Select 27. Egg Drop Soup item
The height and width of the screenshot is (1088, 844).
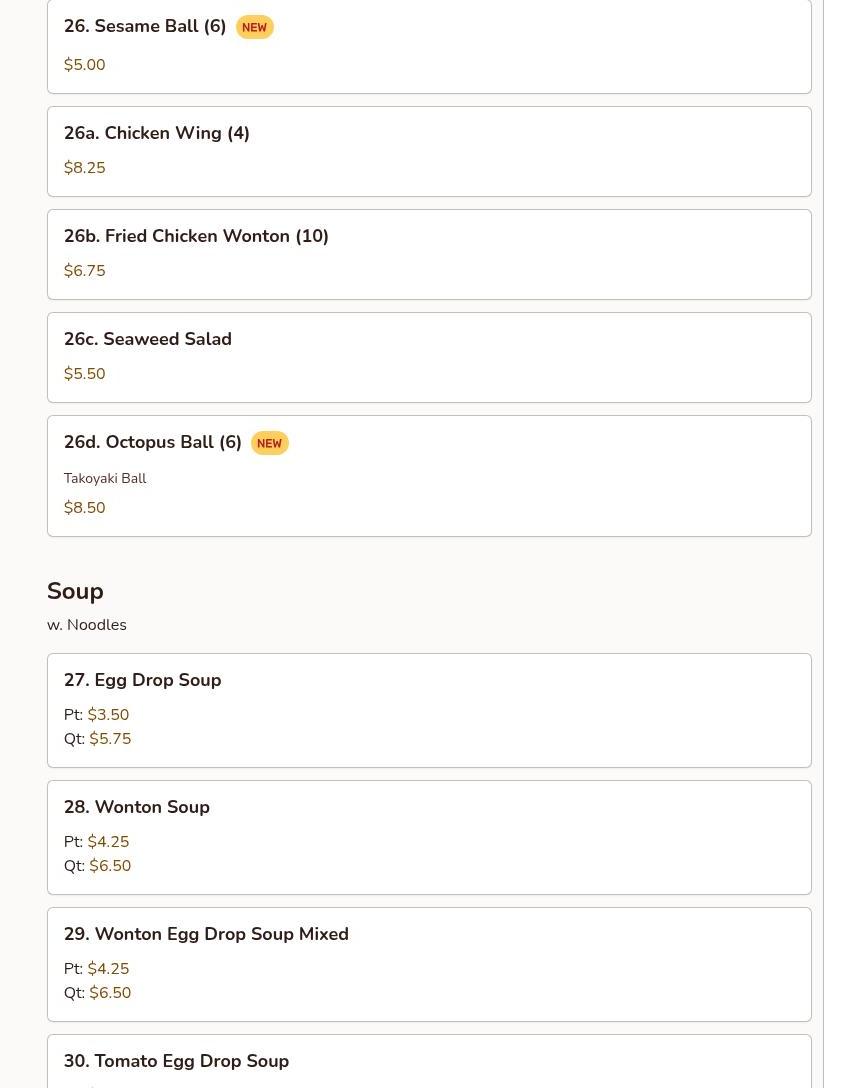[429, 711]
